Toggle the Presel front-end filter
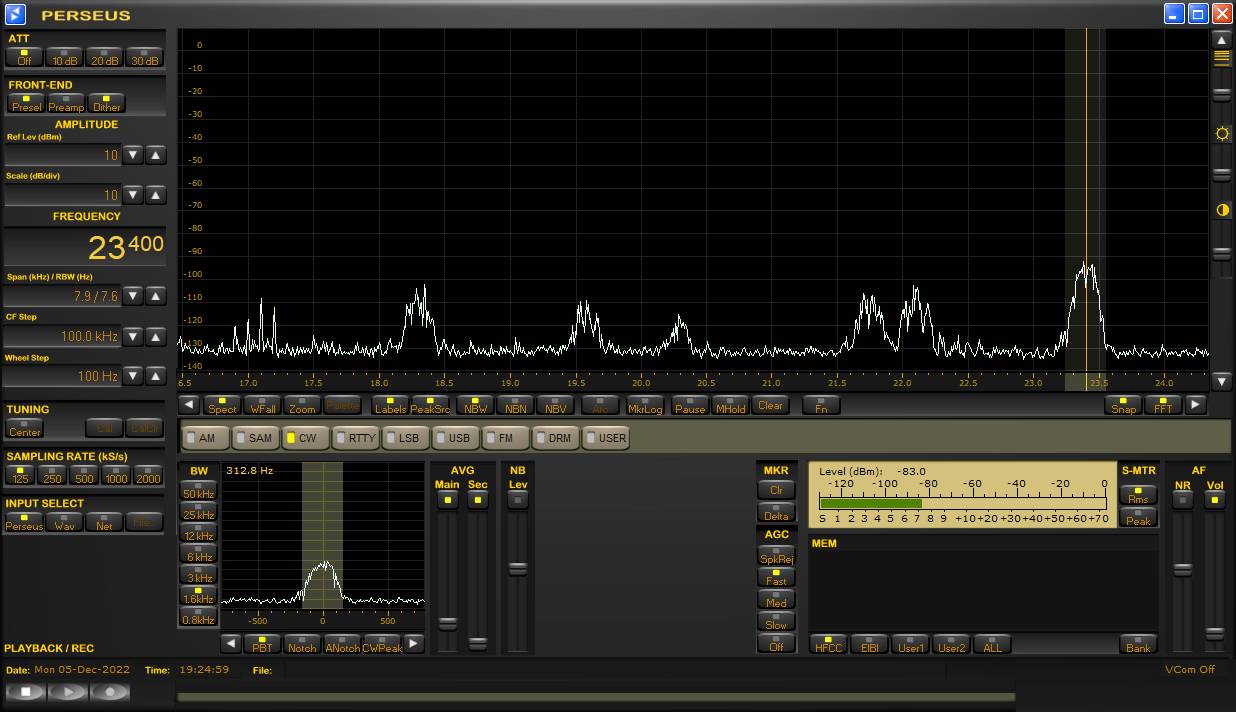The image size is (1236, 712). [x=26, y=103]
